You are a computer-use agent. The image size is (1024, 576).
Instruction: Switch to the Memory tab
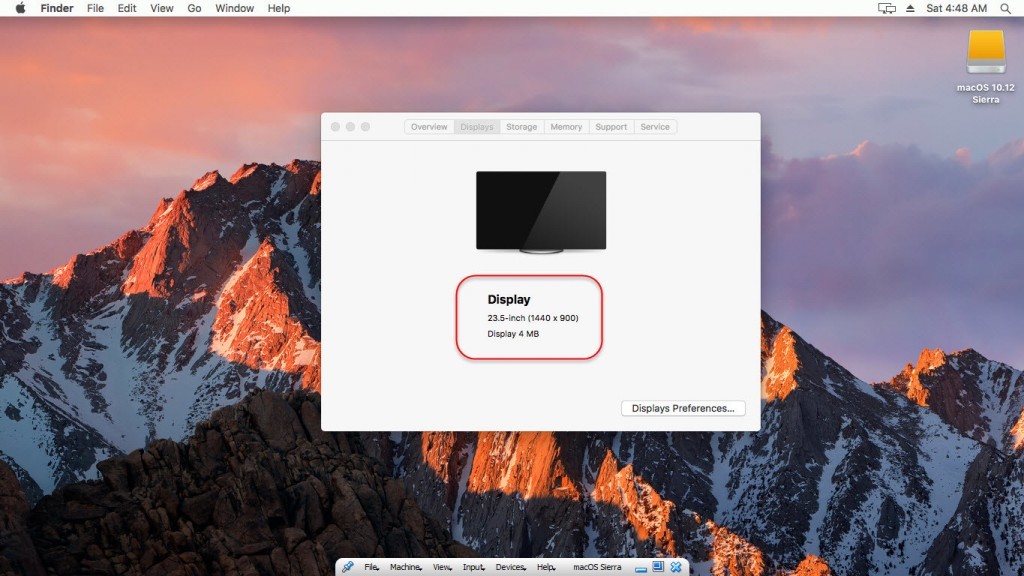pos(565,126)
